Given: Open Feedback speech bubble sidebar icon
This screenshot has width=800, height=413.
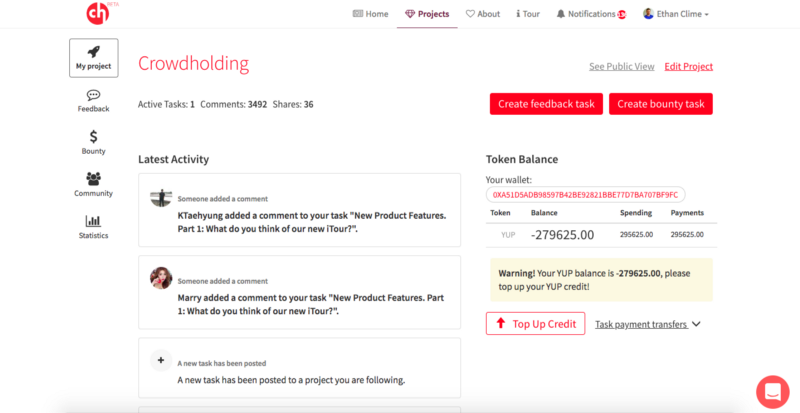Looking at the screenshot, I should (93, 95).
